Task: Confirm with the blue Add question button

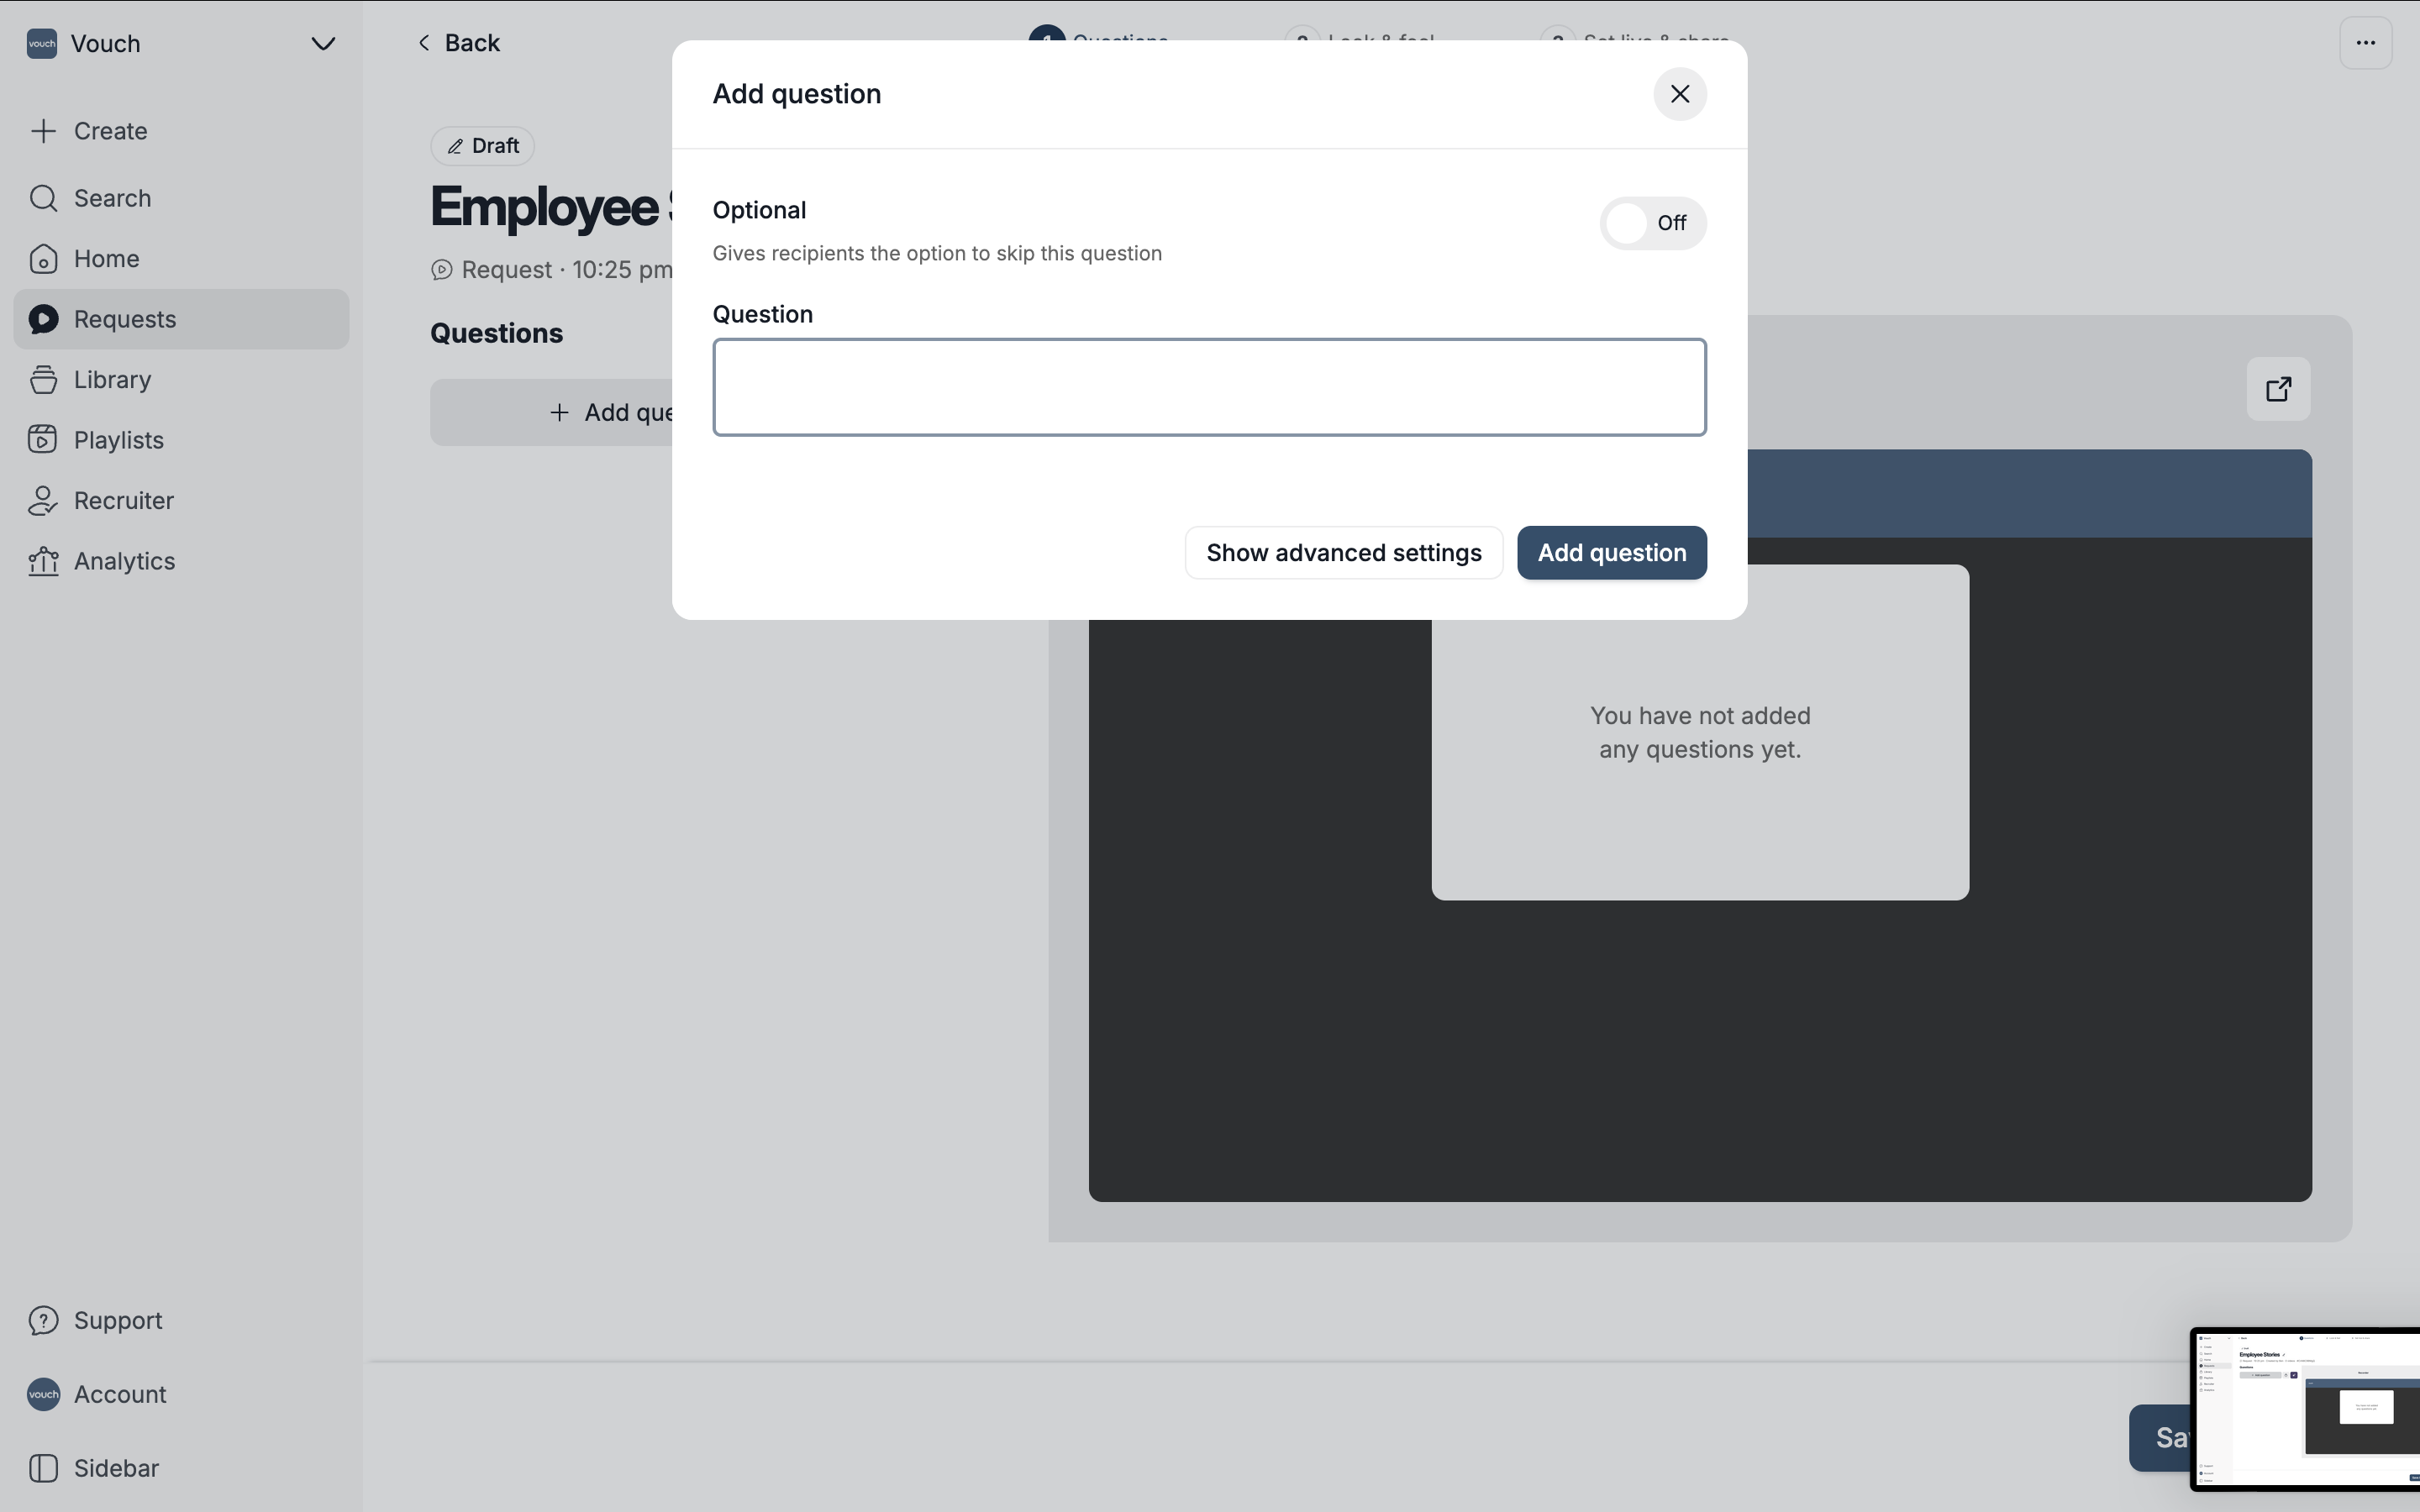Action: click(x=1612, y=553)
